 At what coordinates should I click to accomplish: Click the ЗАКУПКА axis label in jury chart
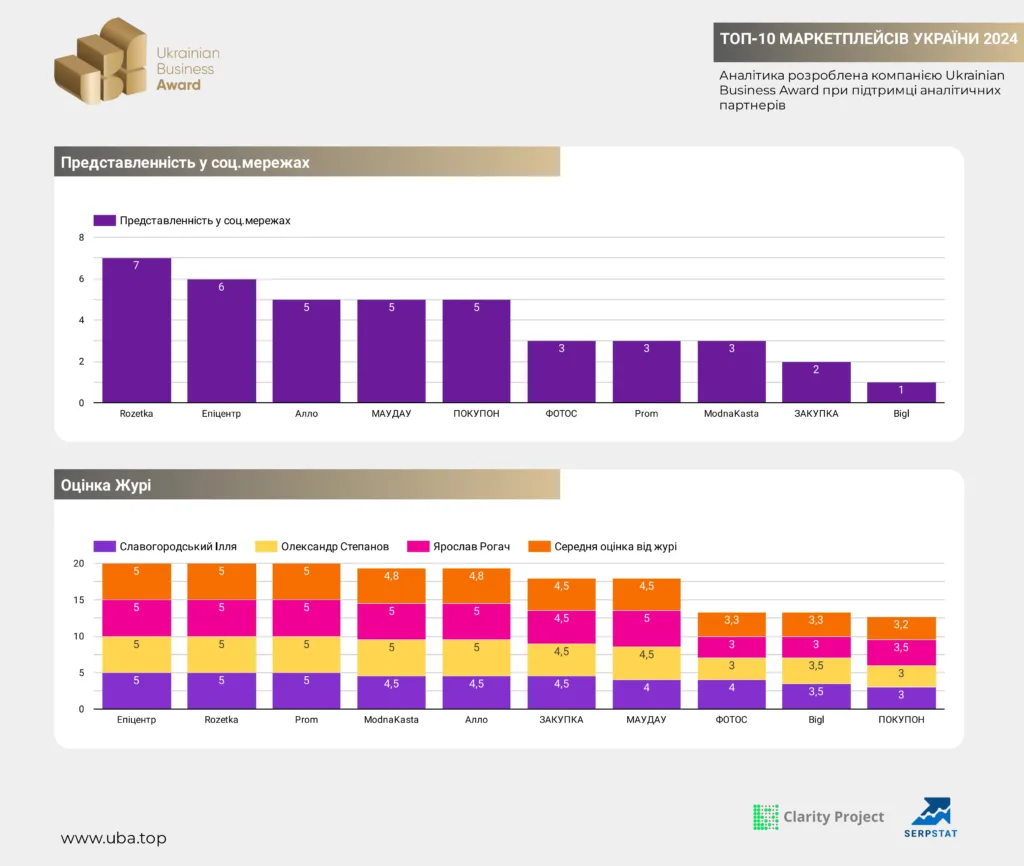point(562,720)
